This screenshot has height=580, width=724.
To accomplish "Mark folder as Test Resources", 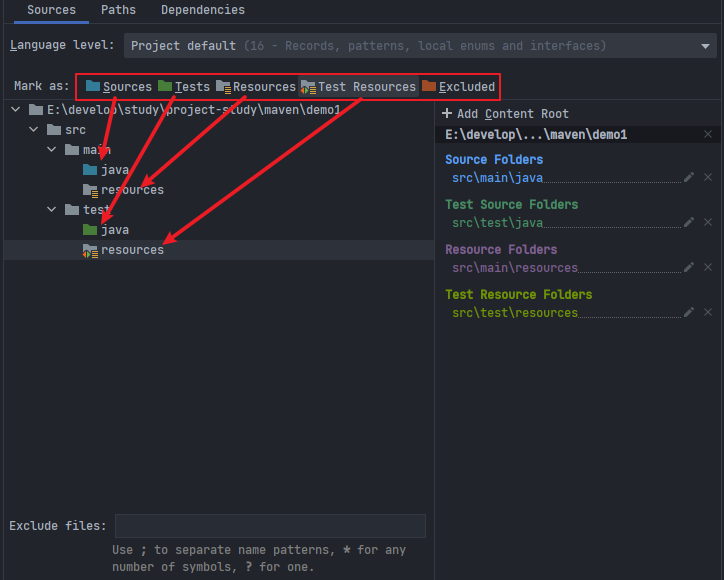I will pyautogui.click(x=358, y=86).
